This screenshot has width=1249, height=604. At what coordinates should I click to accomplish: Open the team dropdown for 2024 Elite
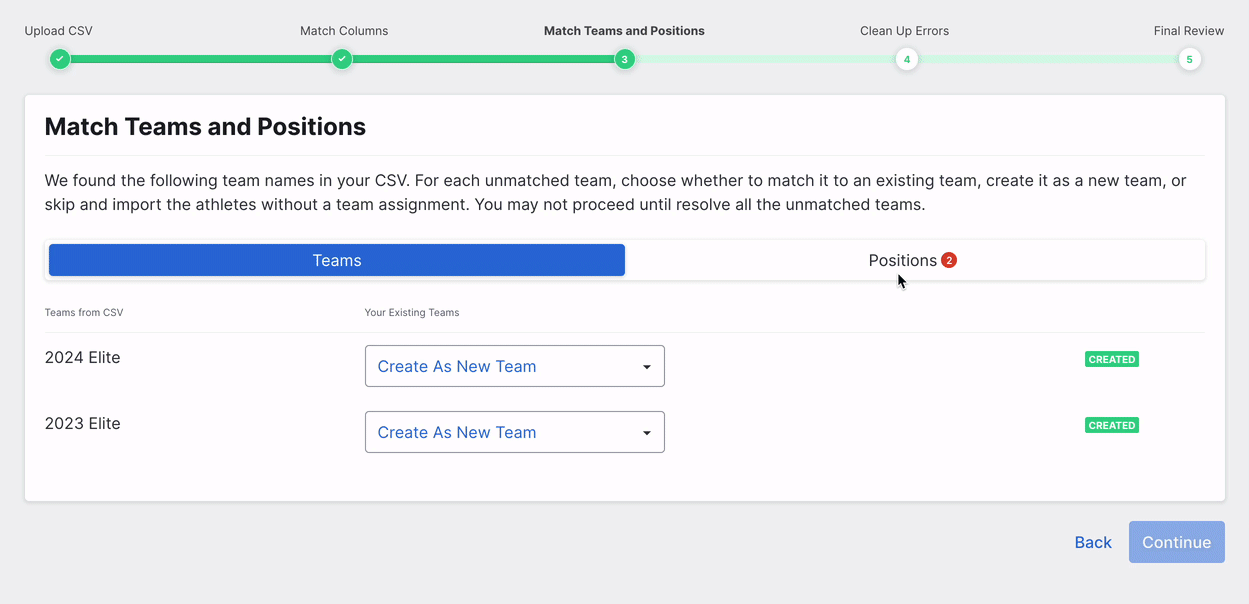point(514,366)
